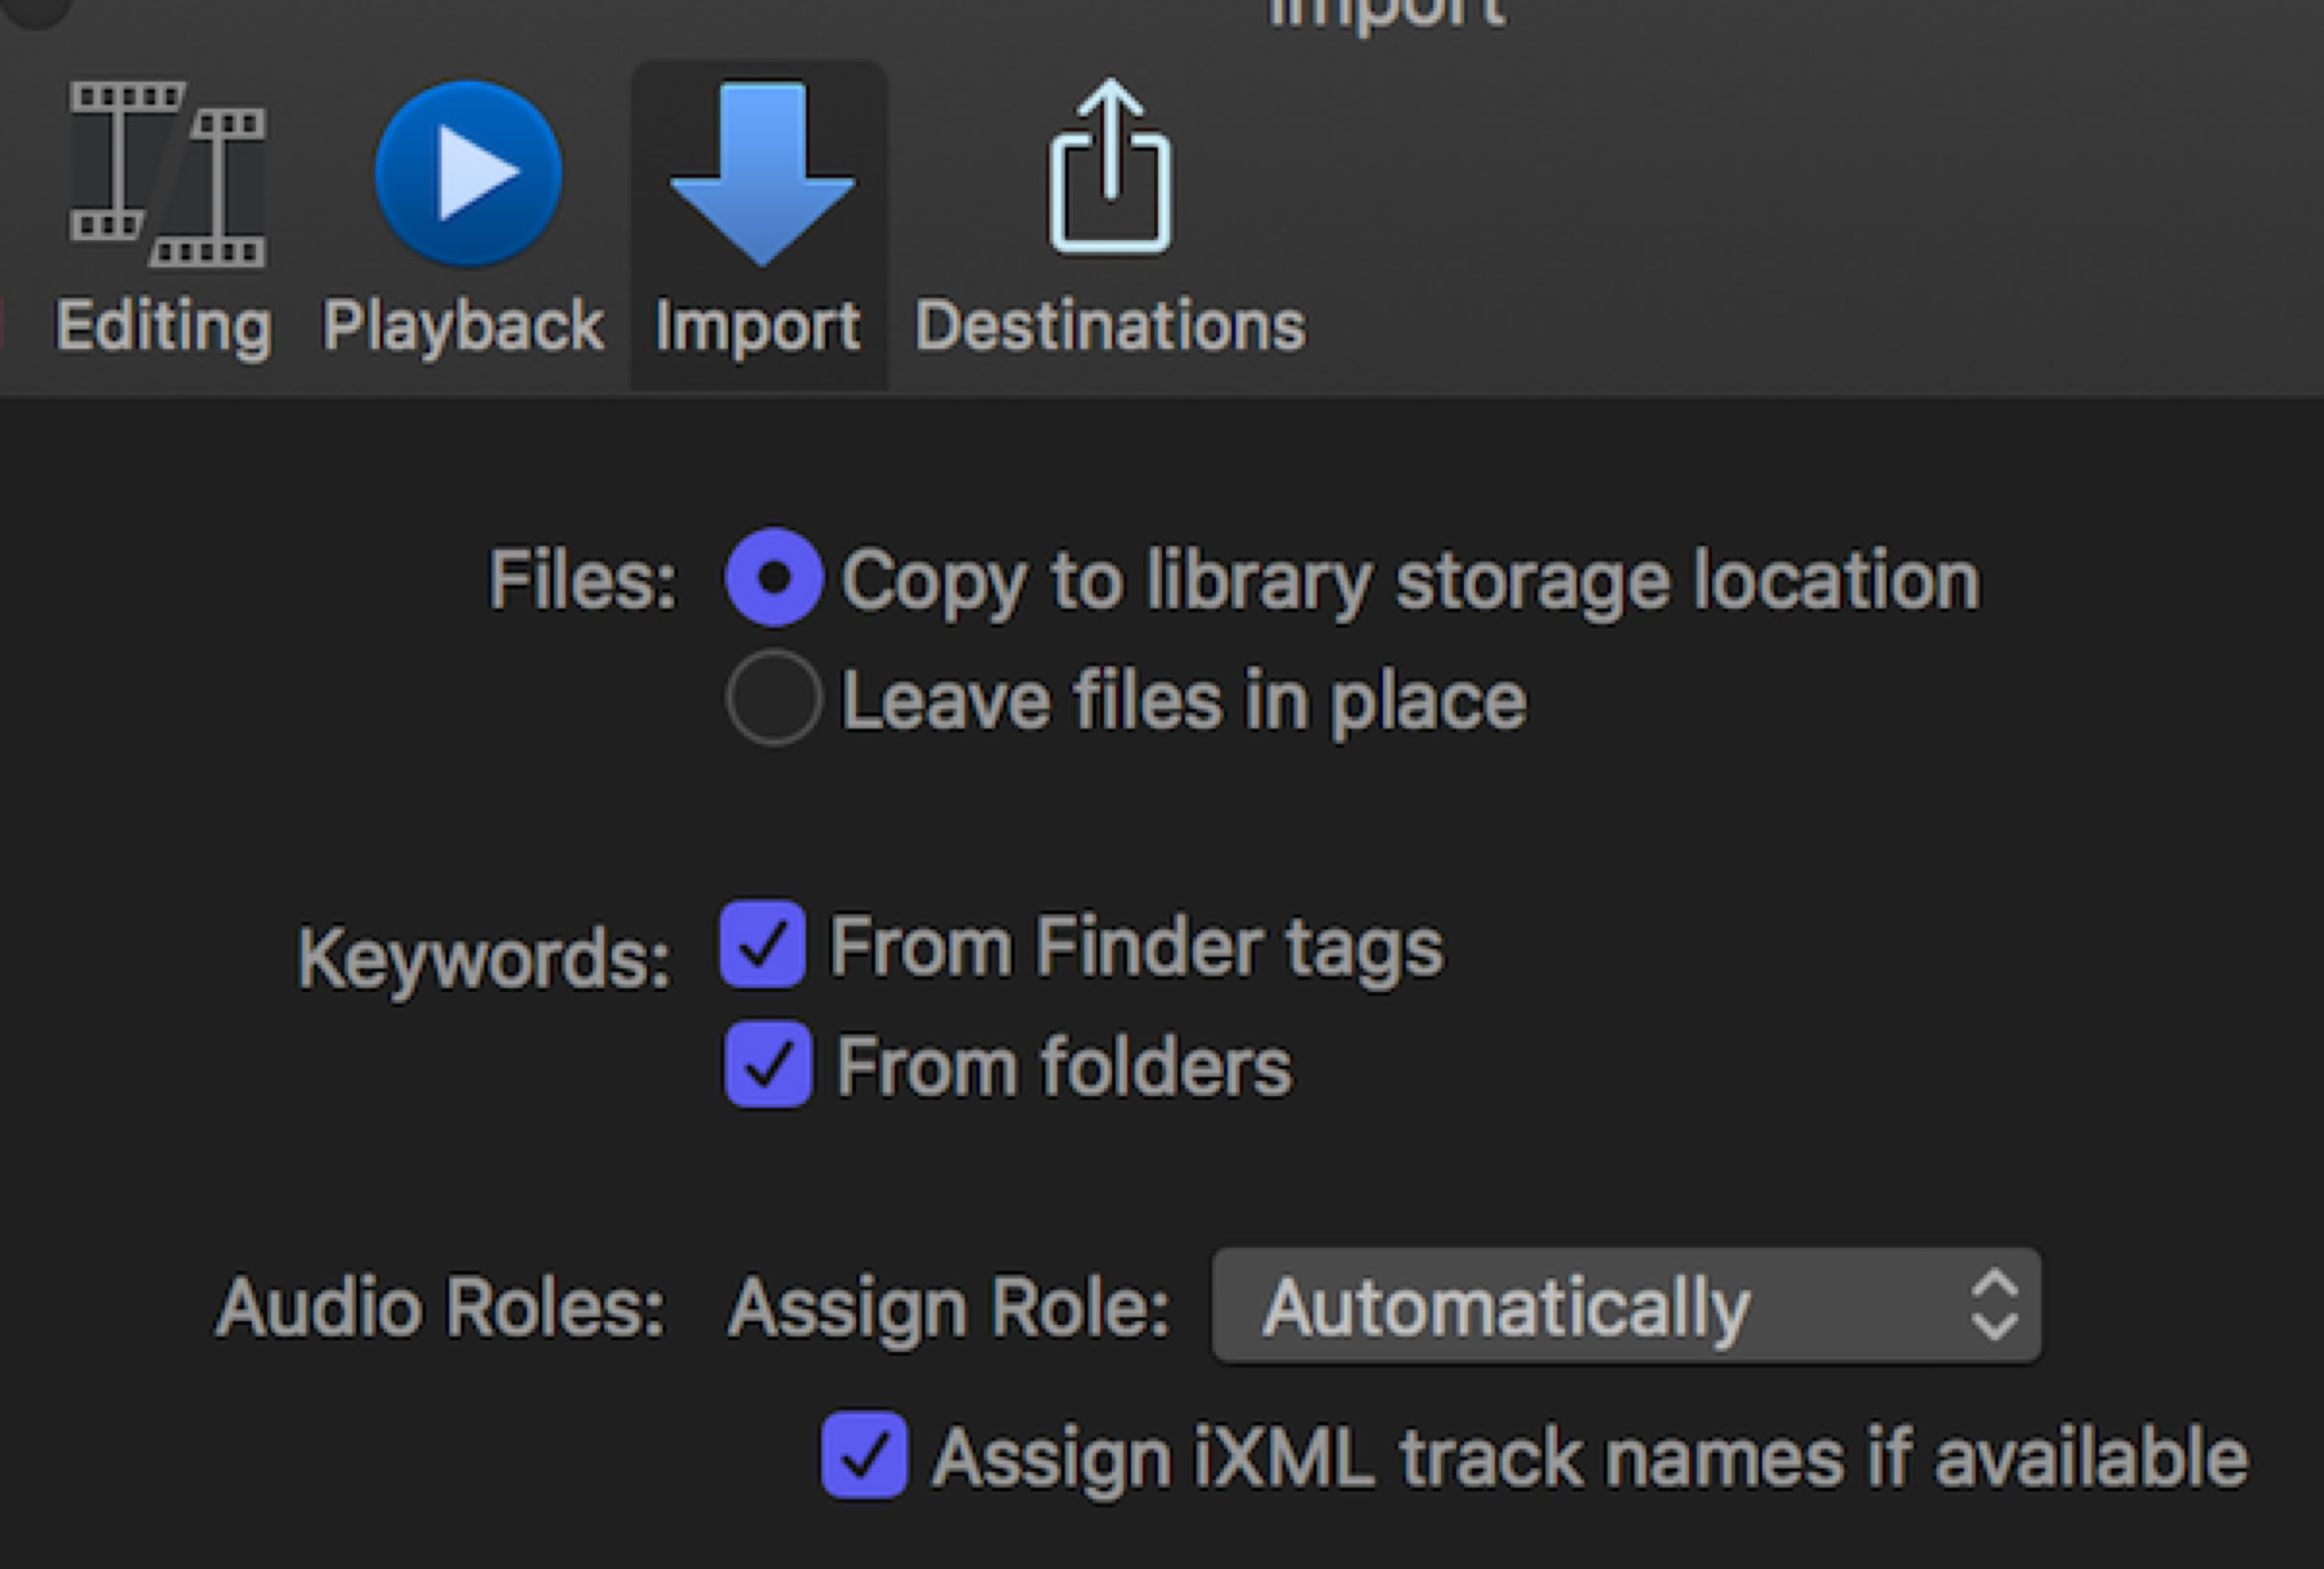Image resolution: width=2324 pixels, height=1569 pixels.
Task: Click the 'From folders' label text
Action: [x=1064, y=1066]
